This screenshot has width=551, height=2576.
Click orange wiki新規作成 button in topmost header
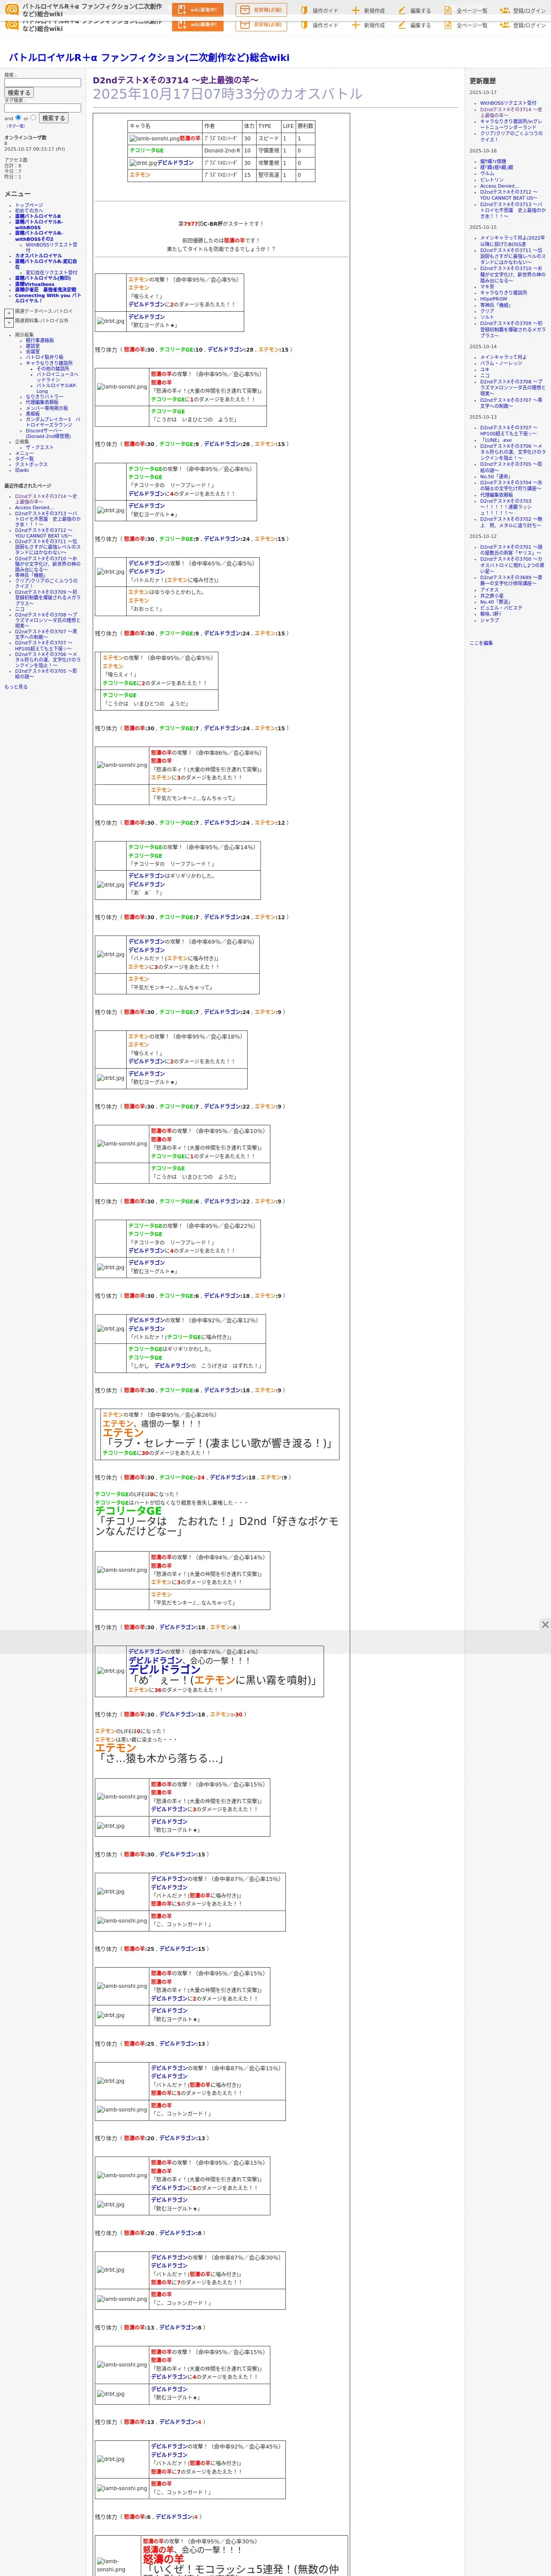tap(198, 9)
